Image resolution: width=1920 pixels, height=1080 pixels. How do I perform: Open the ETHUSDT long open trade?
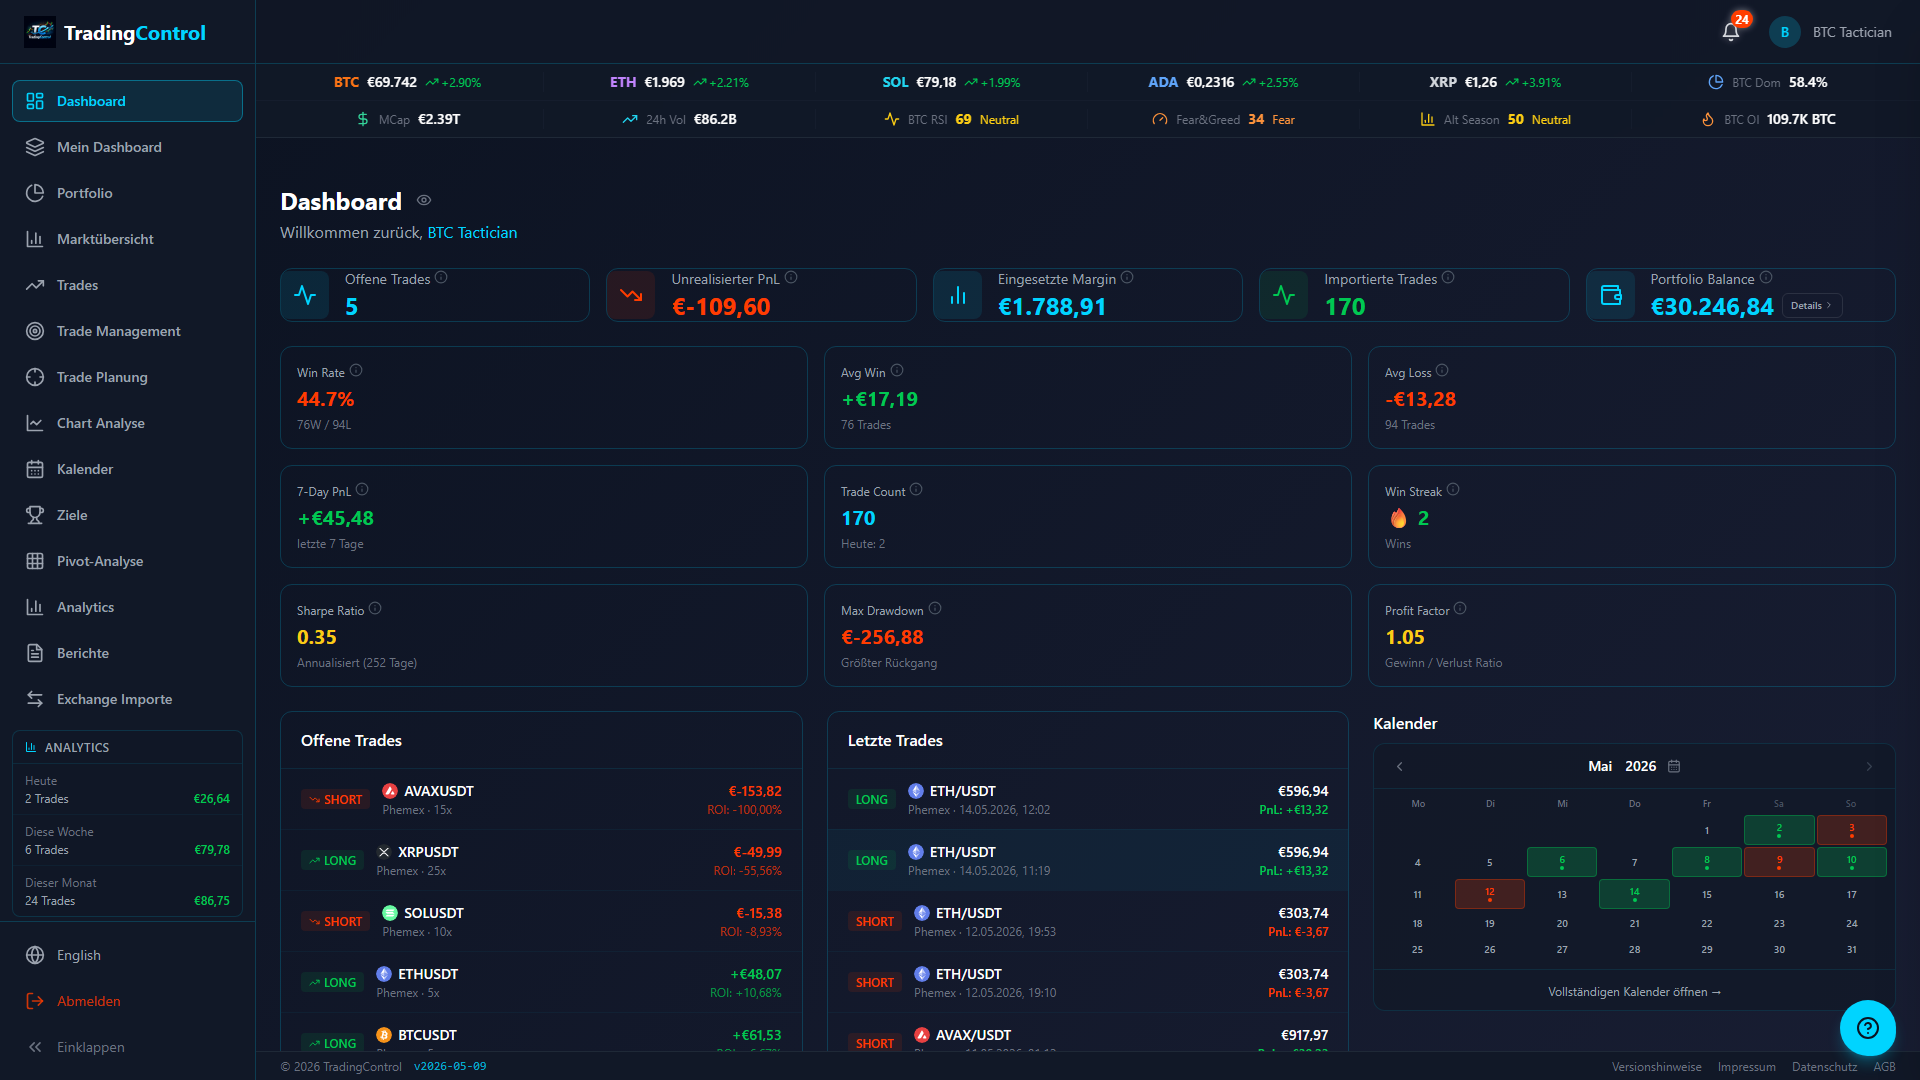point(541,983)
